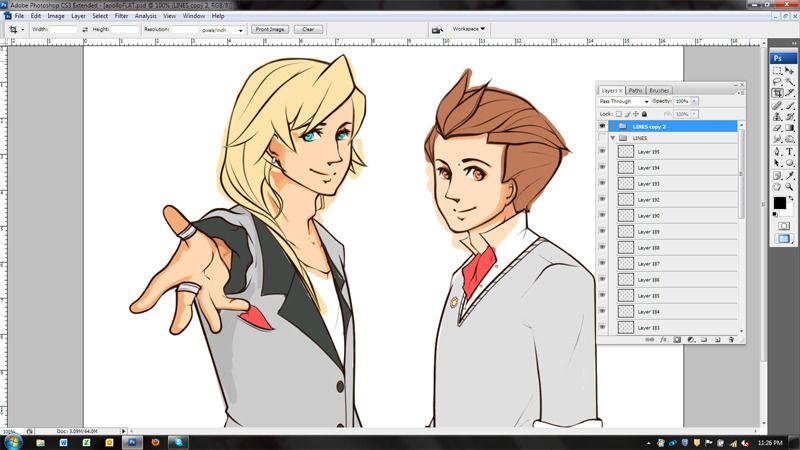Select the Move tool
Viewport: 800px width, 450px height.
pos(790,70)
